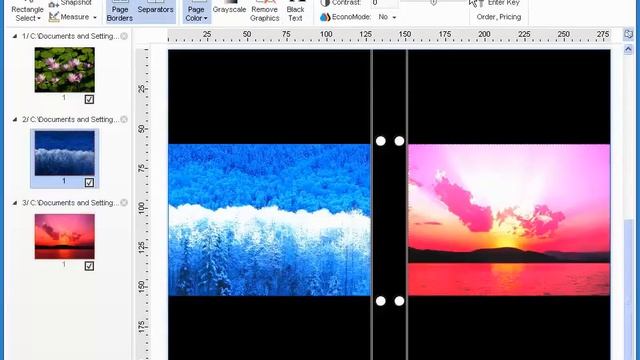Click document 3 path label
640x360 pixels.
tap(70, 203)
